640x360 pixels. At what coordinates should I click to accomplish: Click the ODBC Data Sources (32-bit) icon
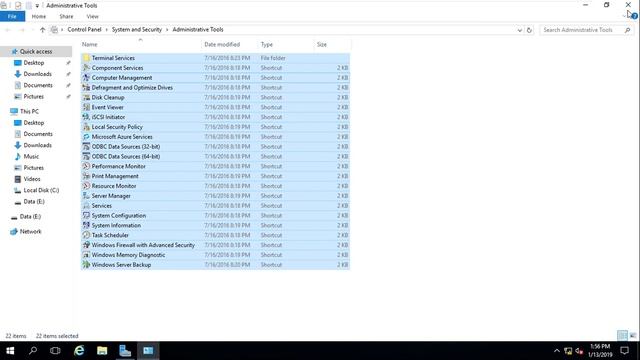click(x=86, y=147)
